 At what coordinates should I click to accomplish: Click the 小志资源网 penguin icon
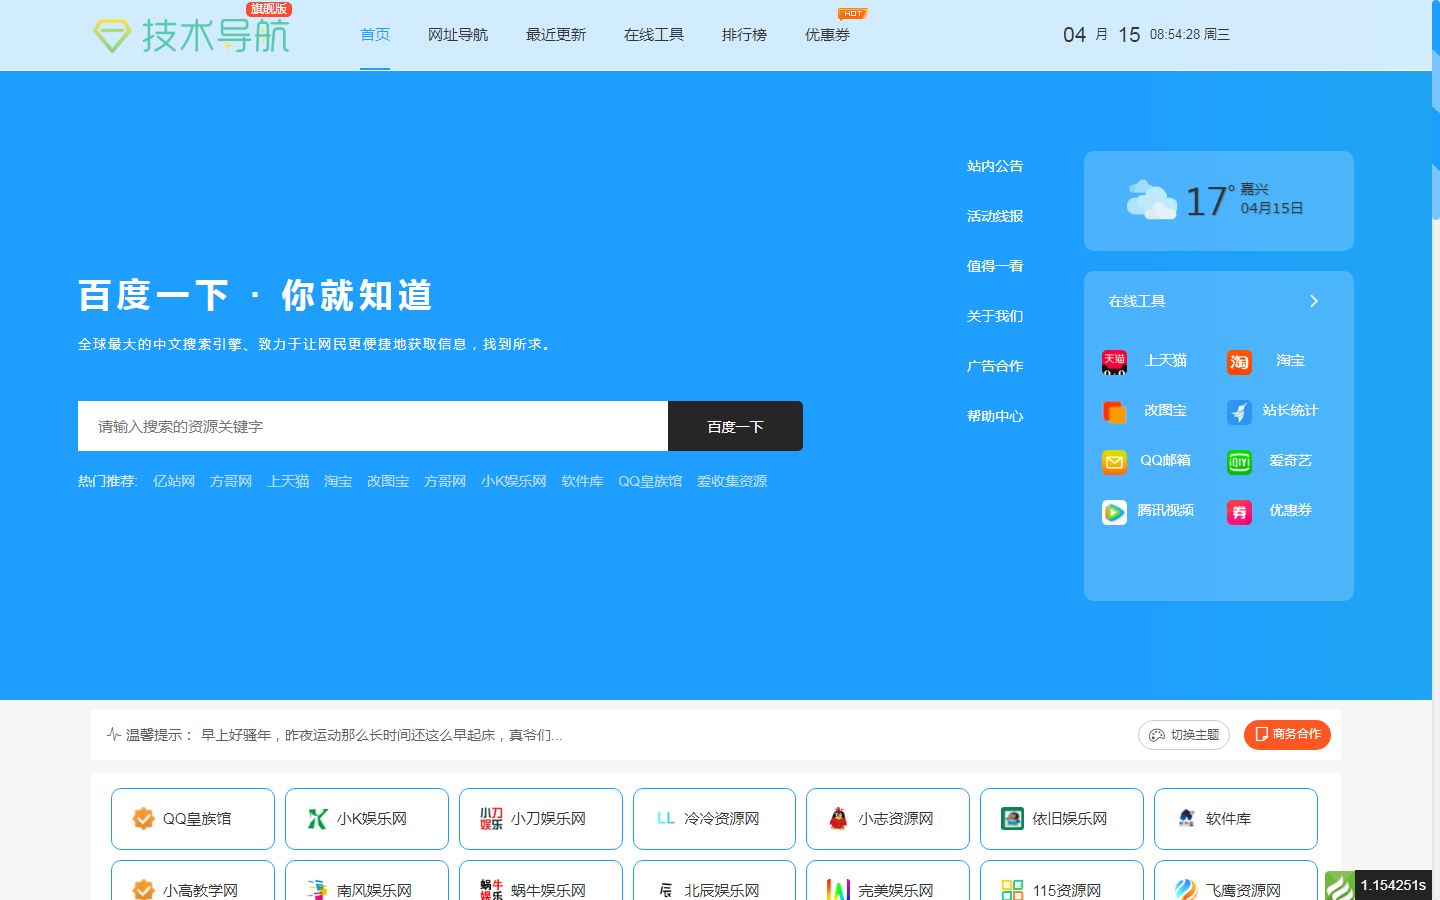click(x=839, y=819)
